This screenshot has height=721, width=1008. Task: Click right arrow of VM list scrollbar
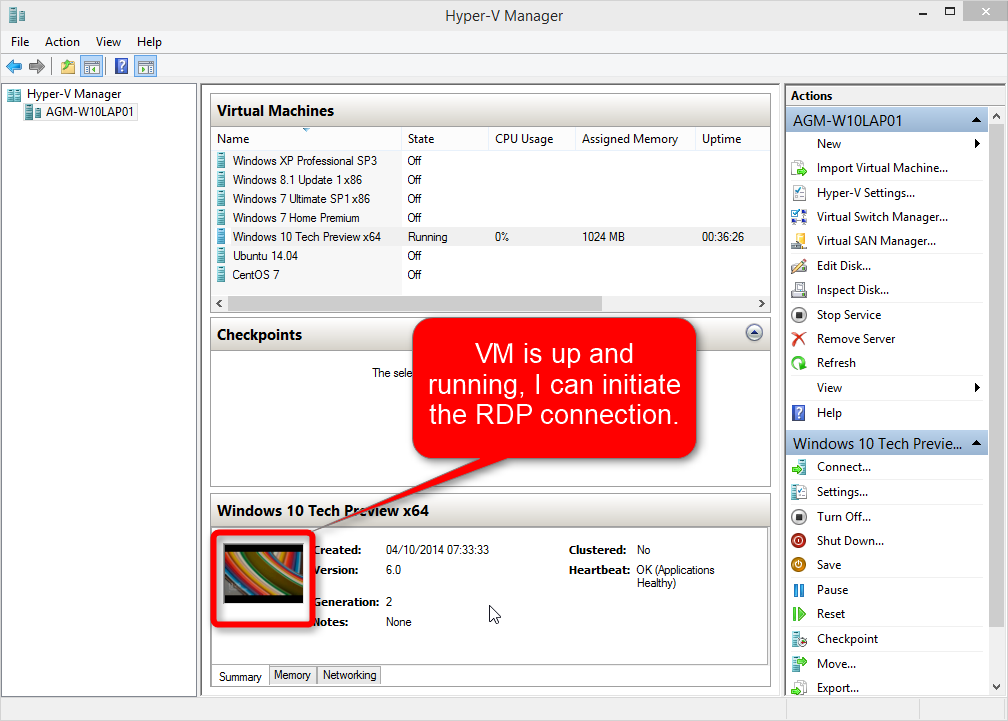pyautogui.click(x=762, y=303)
